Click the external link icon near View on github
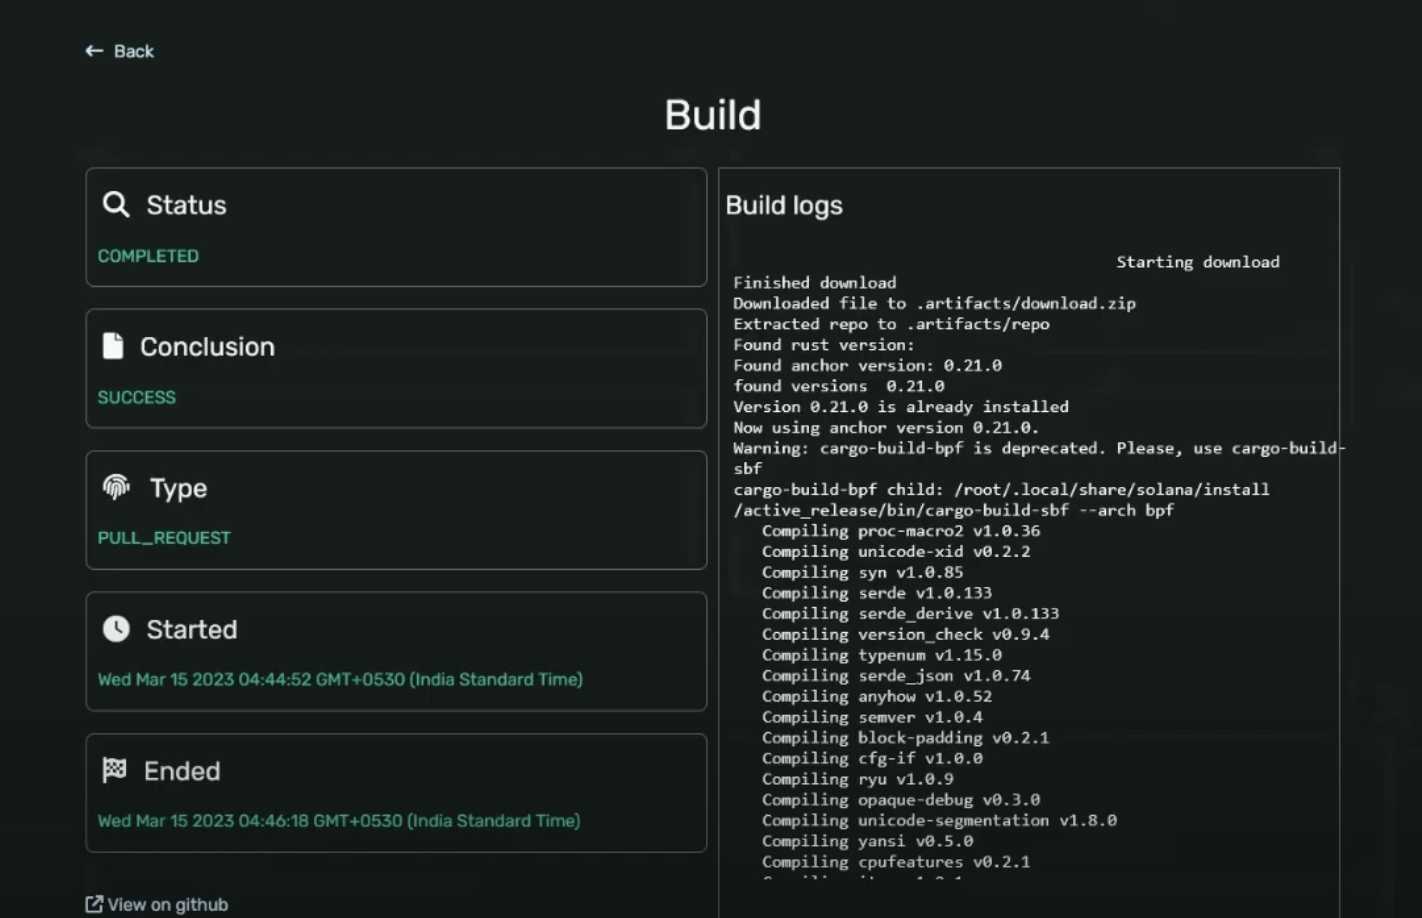1422x918 pixels. coord(94,904)
